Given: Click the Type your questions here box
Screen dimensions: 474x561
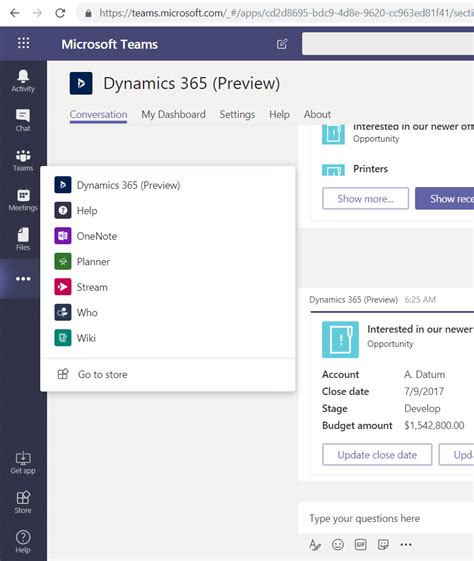Looking at the screenshot, I should tap(386, 518).
